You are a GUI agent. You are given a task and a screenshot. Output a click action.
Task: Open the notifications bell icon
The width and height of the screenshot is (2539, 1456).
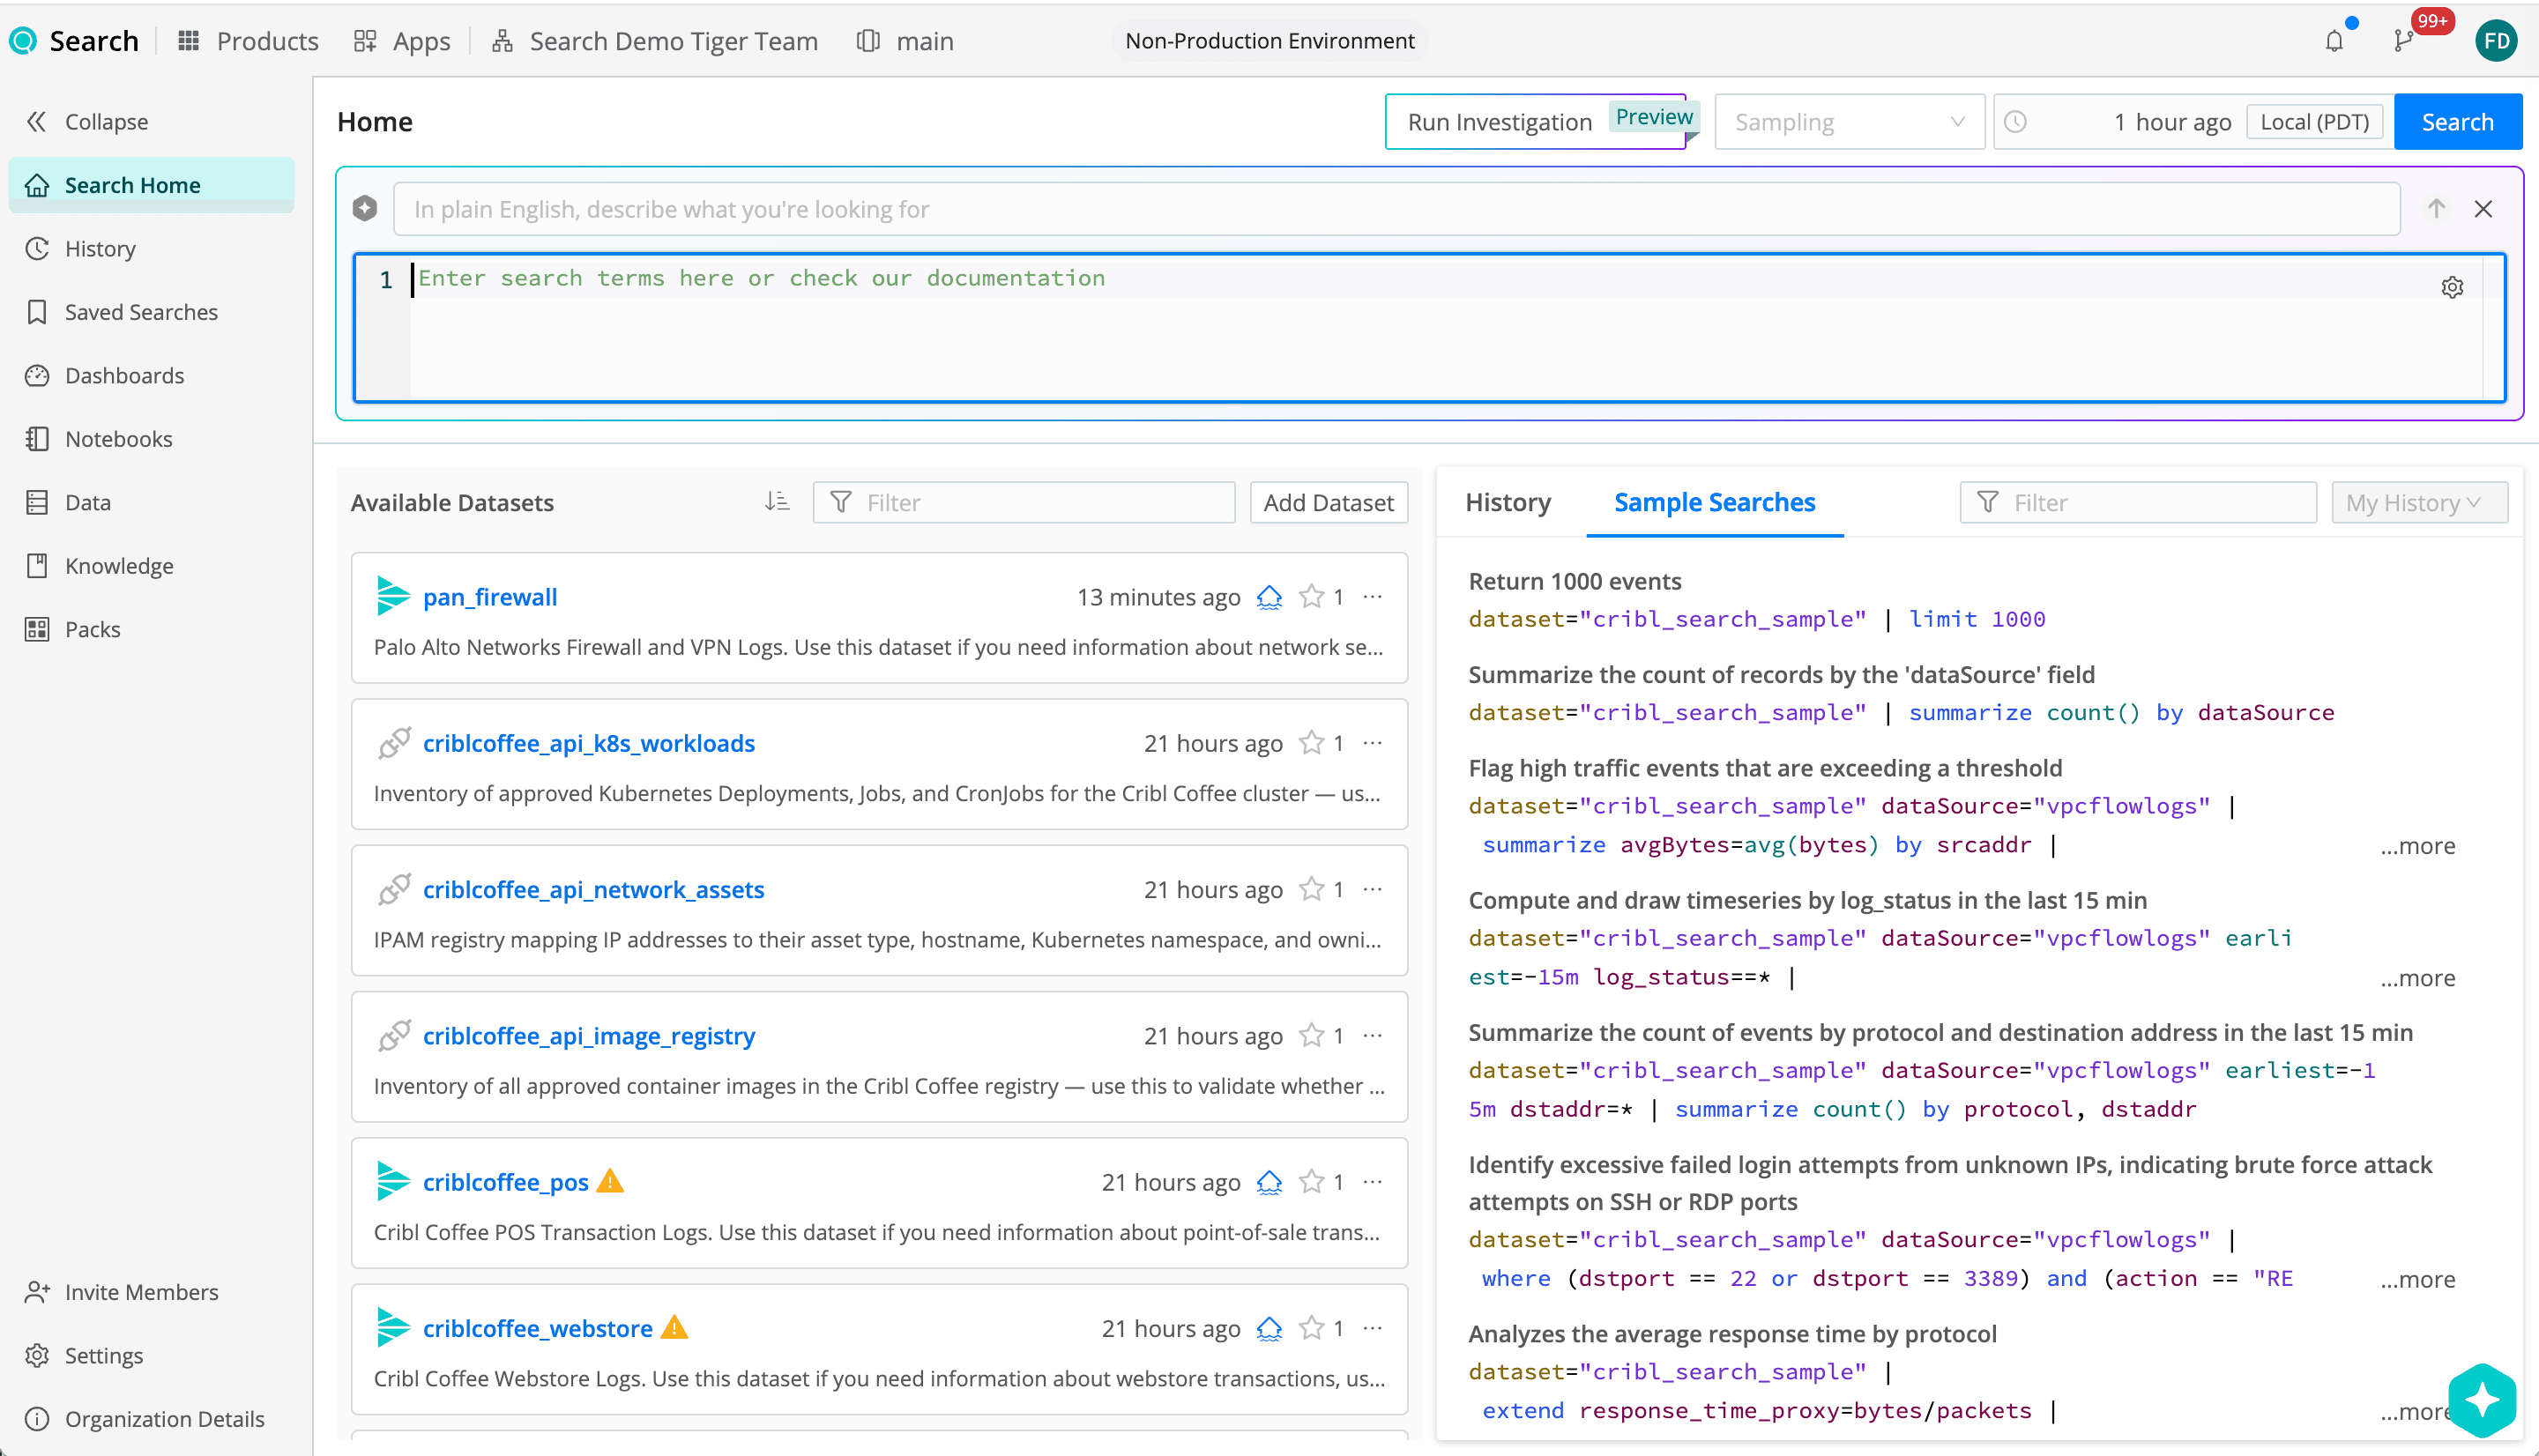tap(2334, 41)
